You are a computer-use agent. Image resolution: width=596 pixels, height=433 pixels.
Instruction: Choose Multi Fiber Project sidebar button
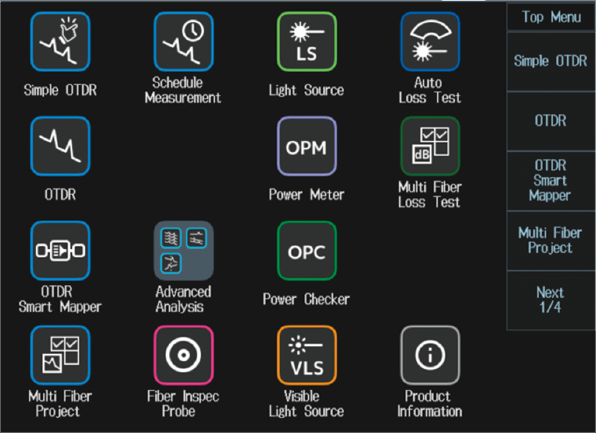pos(551,241)
